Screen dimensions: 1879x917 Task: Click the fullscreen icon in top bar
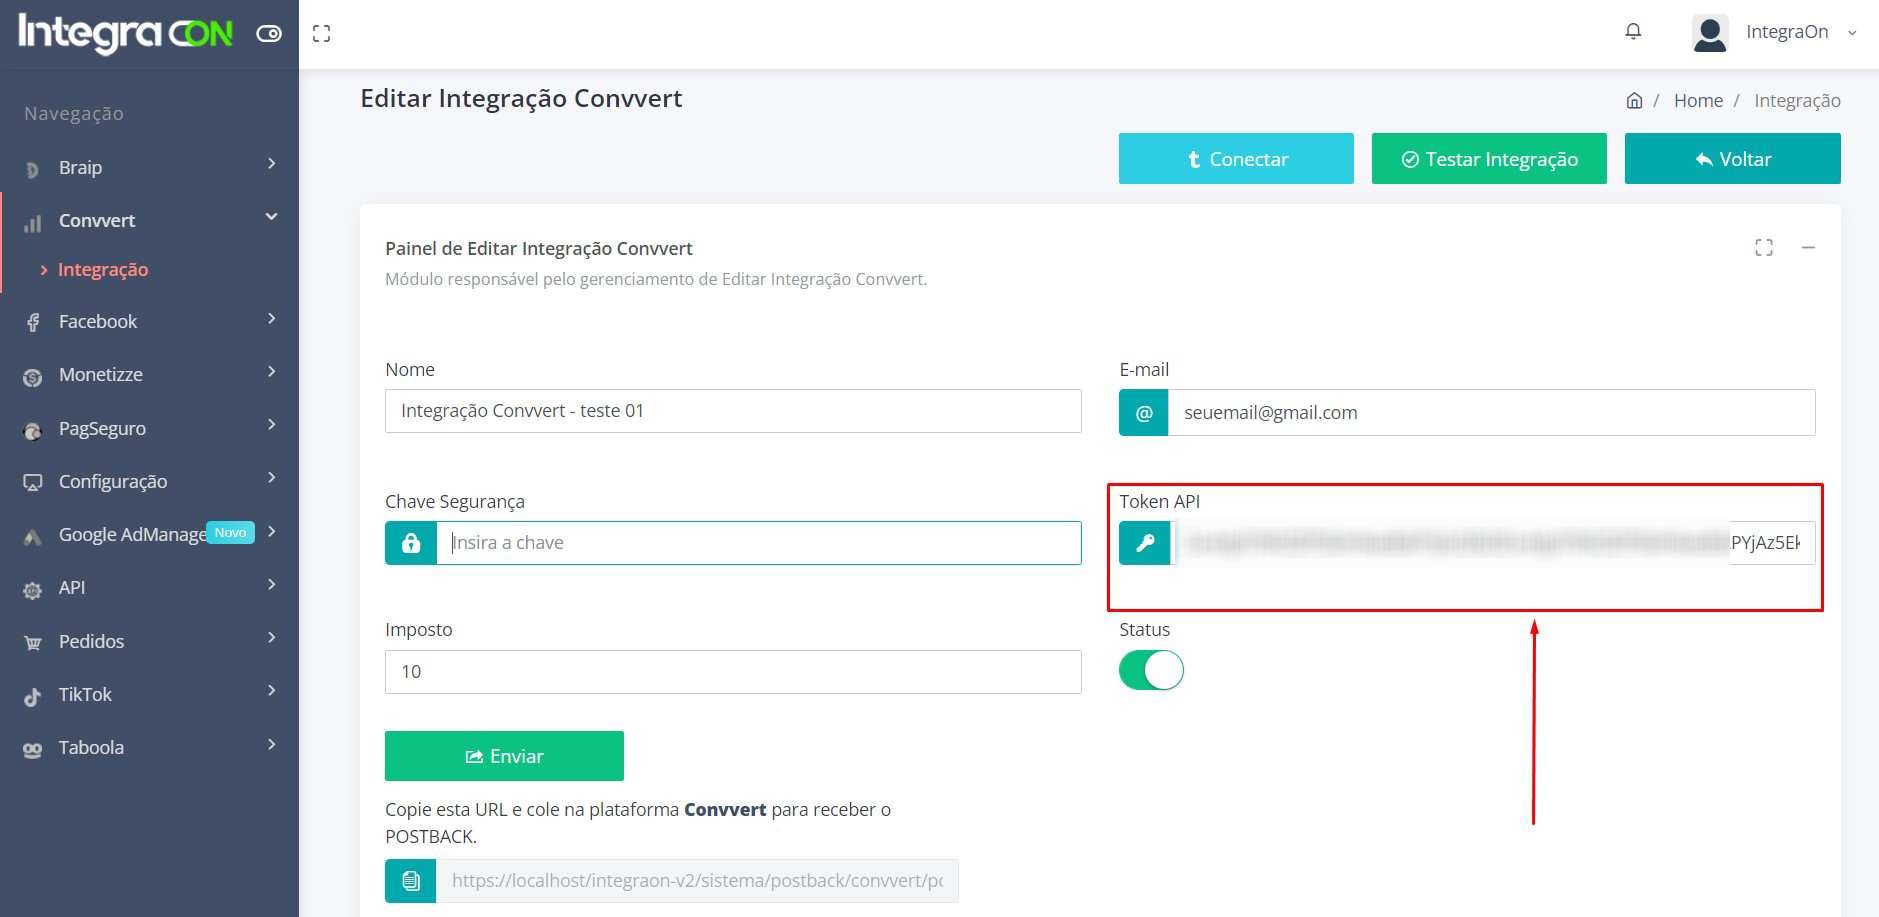point(321,34)
